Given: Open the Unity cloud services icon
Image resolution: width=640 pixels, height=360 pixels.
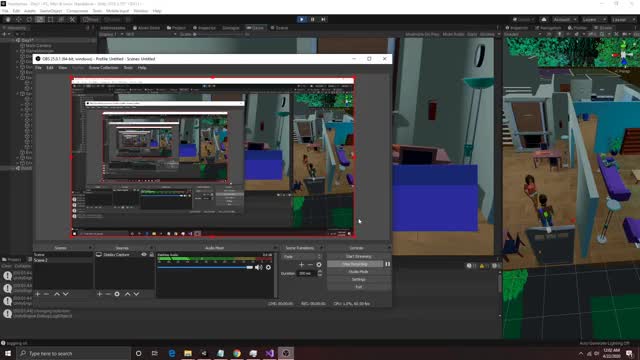Looking at the screenshot, I should pyautogui.click(x=544, y=20).
